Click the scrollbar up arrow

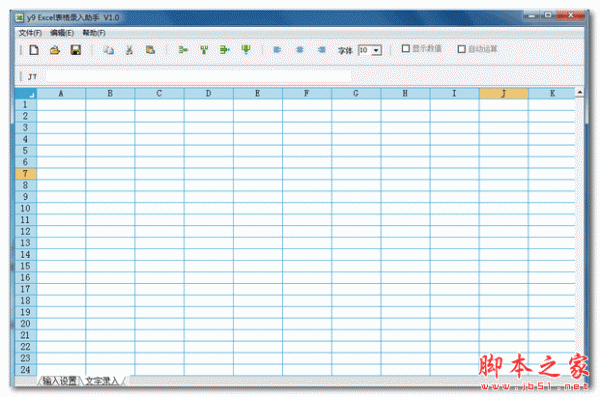point(580,92)
